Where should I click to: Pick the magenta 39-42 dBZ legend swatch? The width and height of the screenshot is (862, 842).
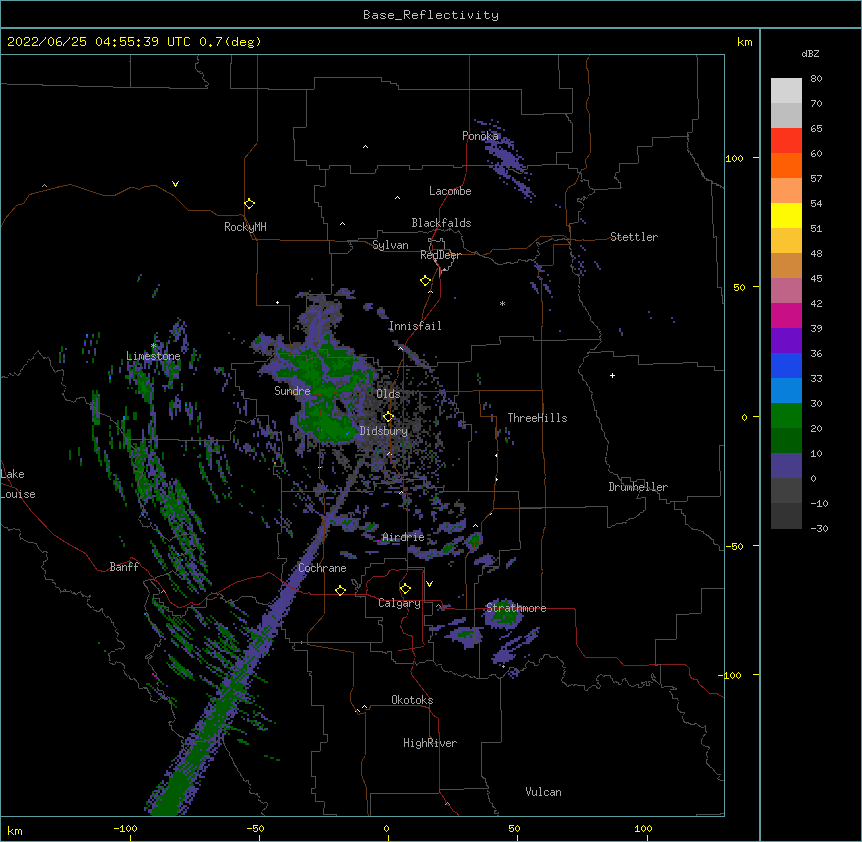[786, 315]
